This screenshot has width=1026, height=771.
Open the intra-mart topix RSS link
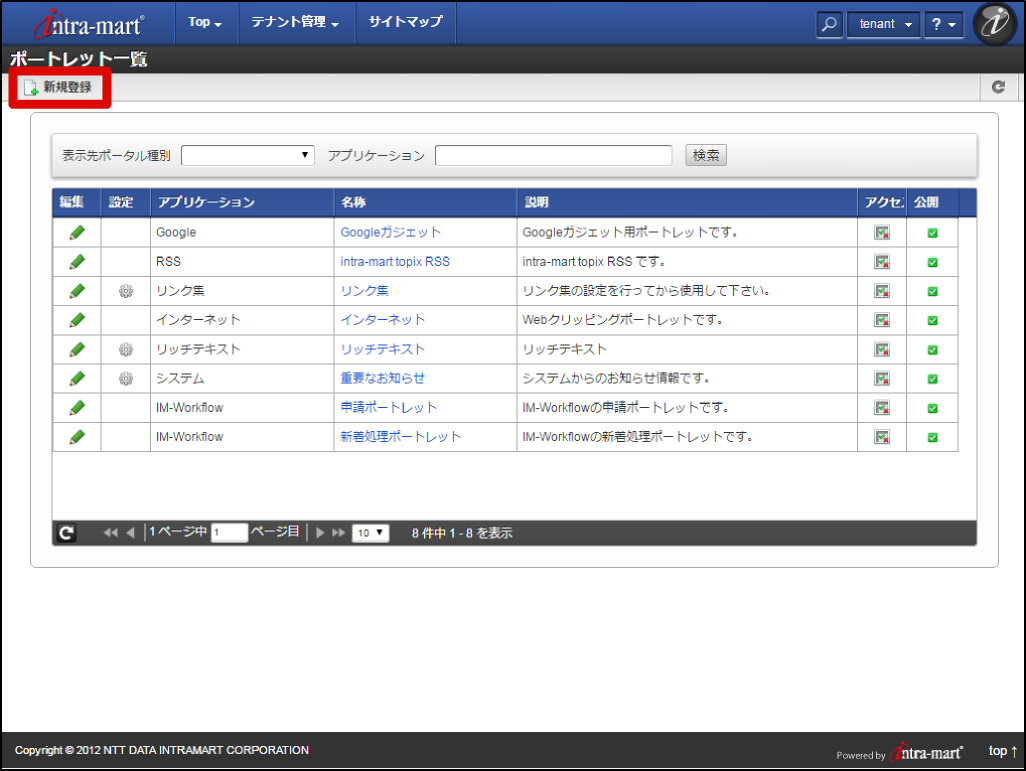394,262
